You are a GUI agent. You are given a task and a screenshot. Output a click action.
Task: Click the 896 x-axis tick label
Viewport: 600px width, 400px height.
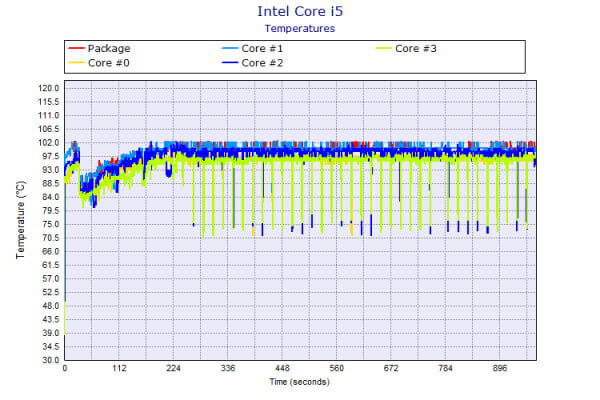point(500,369)
